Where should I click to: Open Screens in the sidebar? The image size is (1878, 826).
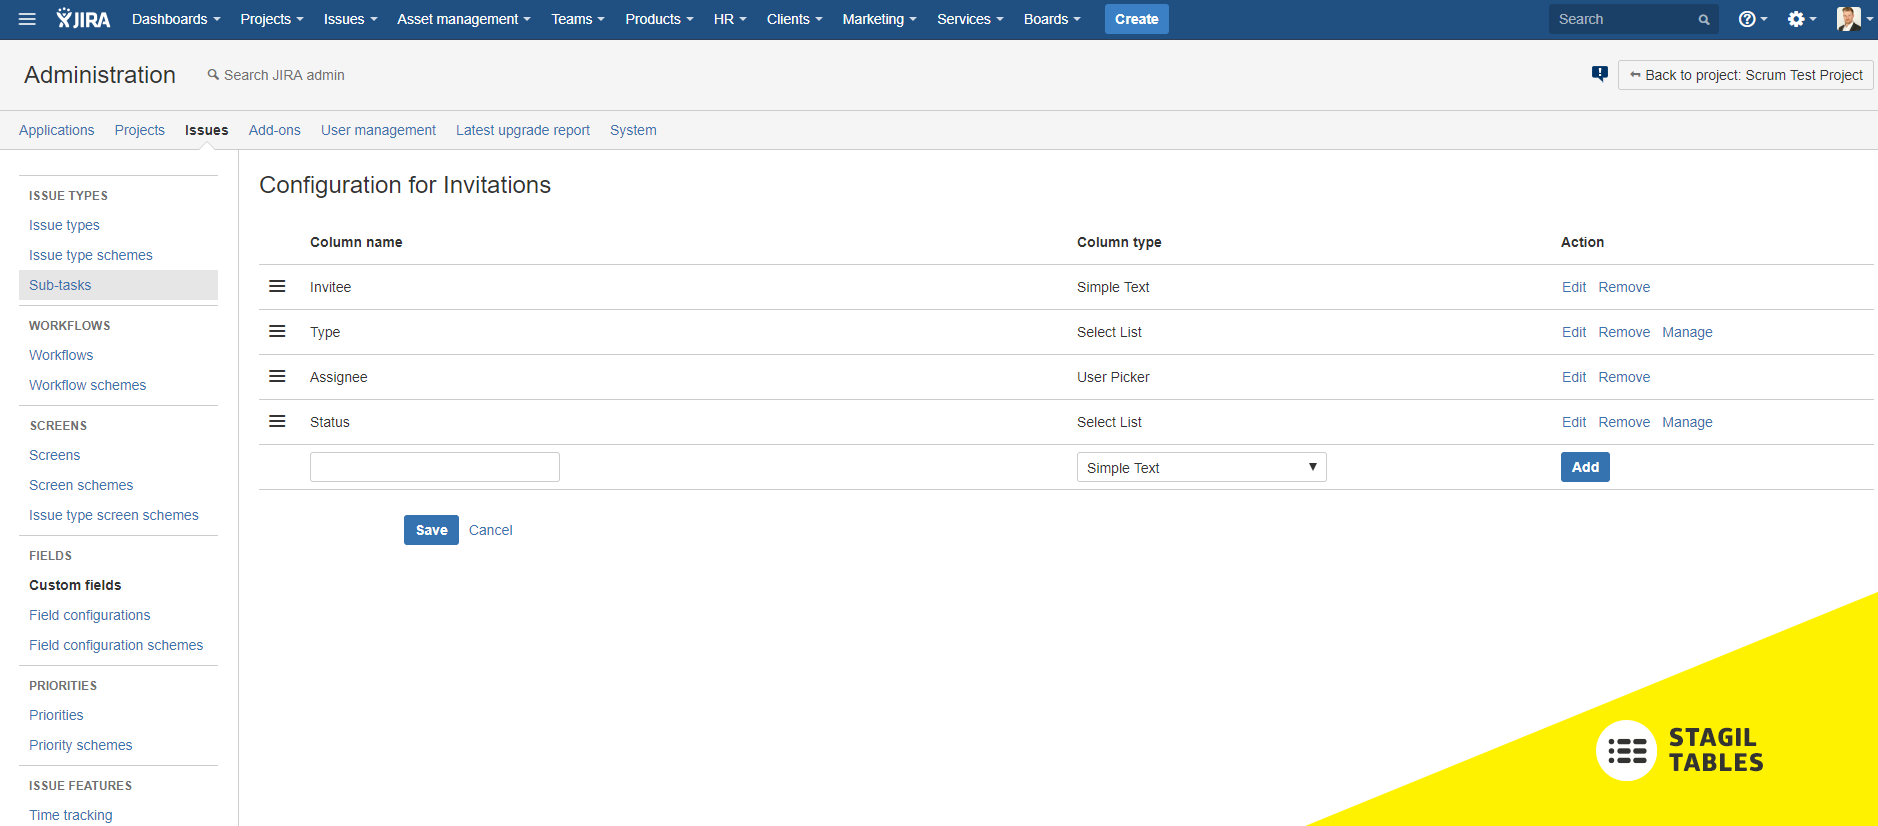click(x=54, y=455)
